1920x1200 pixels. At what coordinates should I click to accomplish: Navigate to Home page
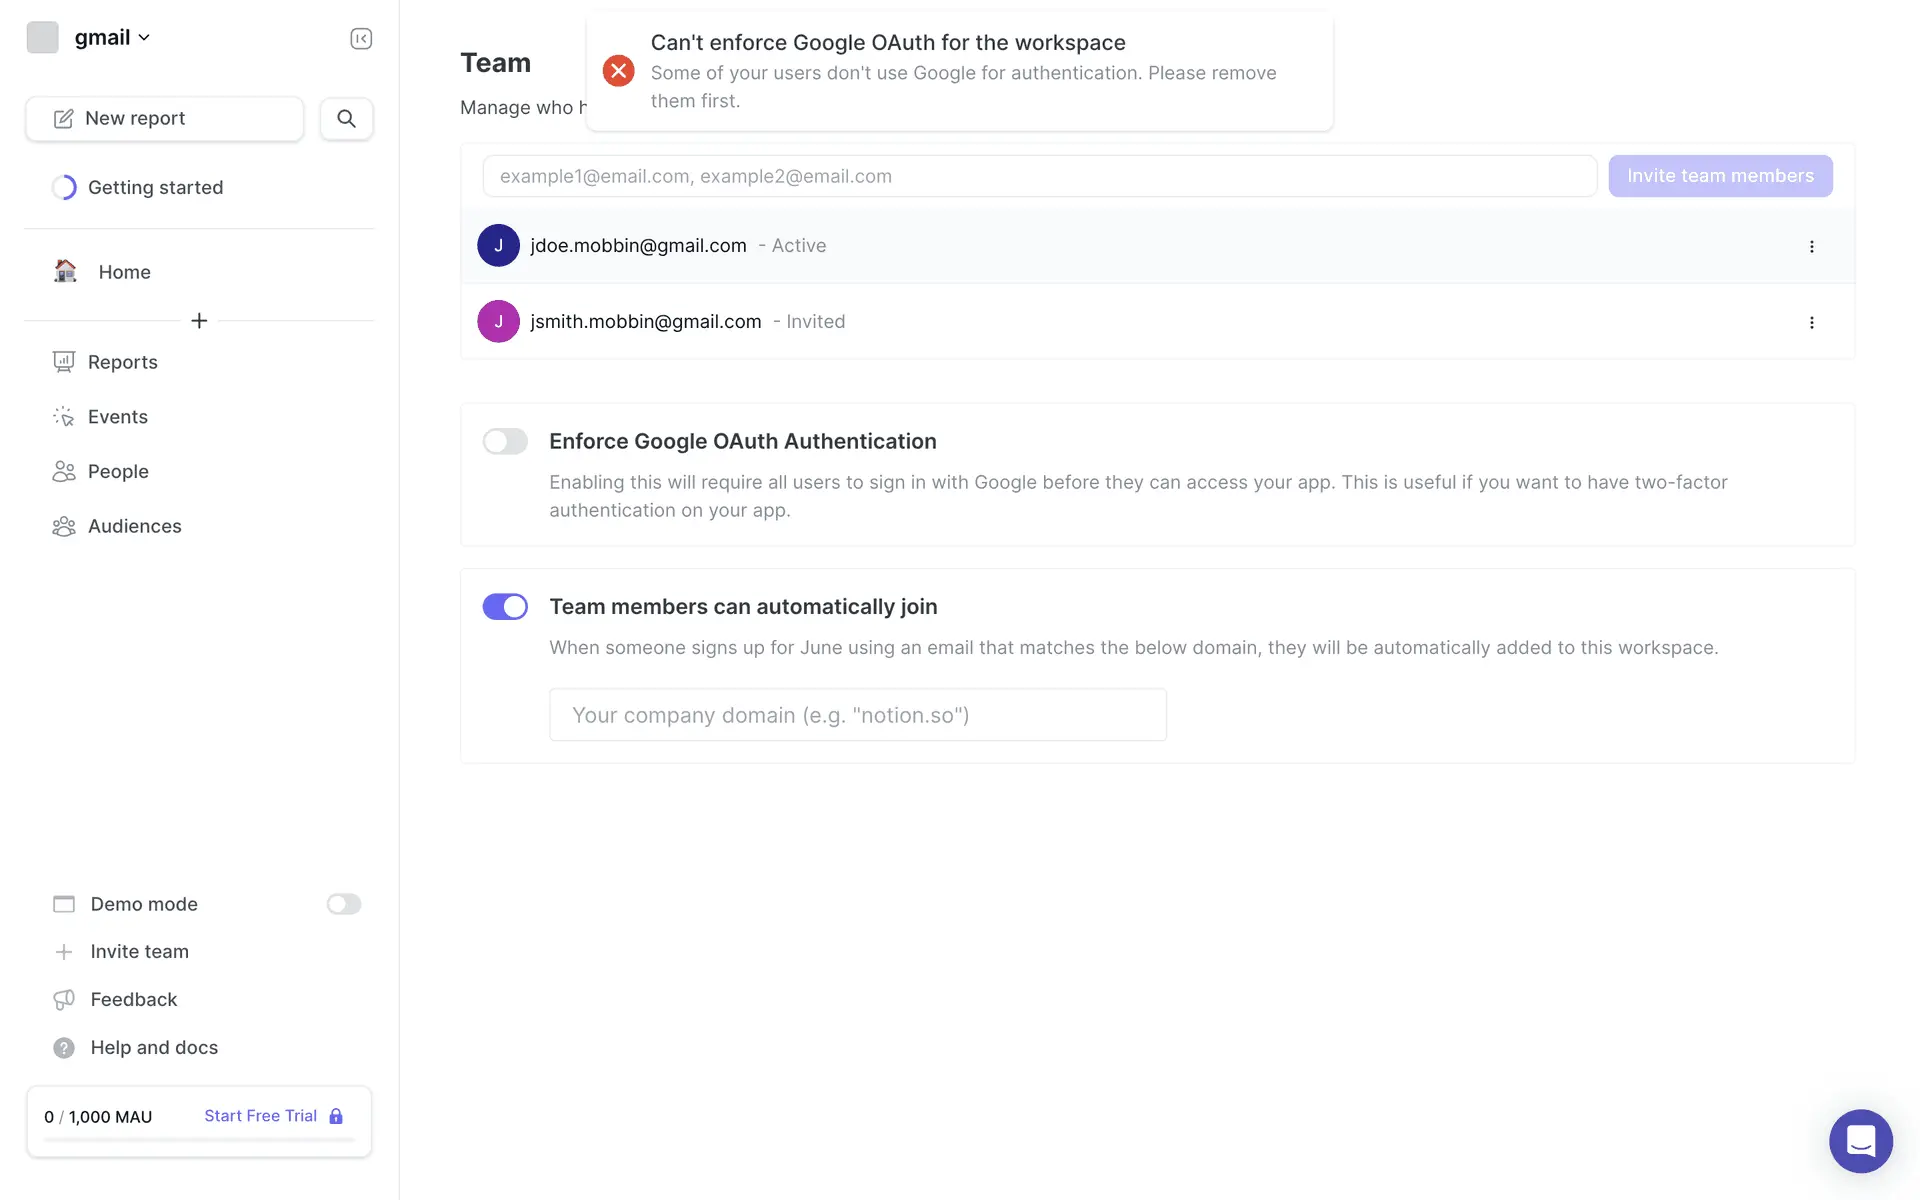(124, 272)
